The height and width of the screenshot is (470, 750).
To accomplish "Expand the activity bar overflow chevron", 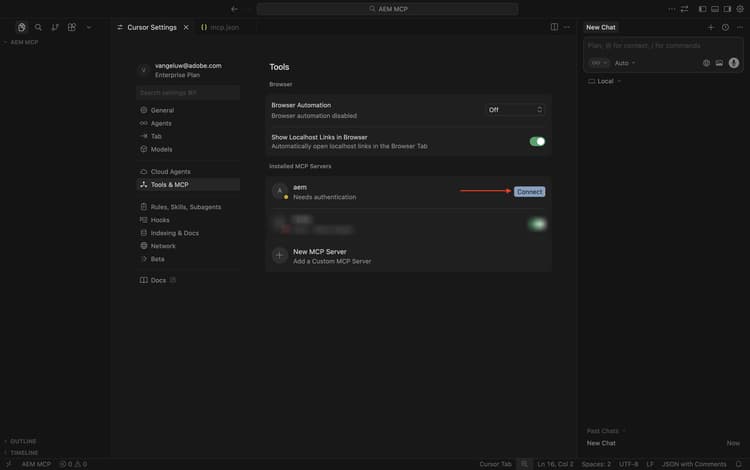I will pyautogui.click(x=88, y=27).
